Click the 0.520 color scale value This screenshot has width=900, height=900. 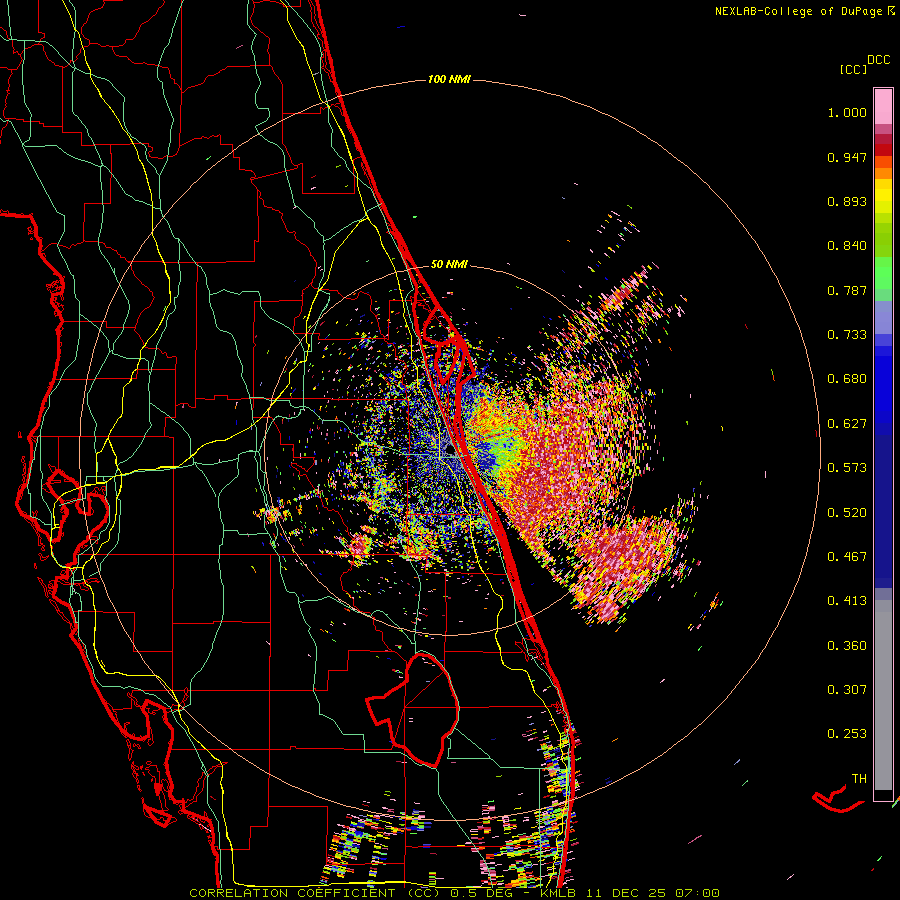pos(847,513)
